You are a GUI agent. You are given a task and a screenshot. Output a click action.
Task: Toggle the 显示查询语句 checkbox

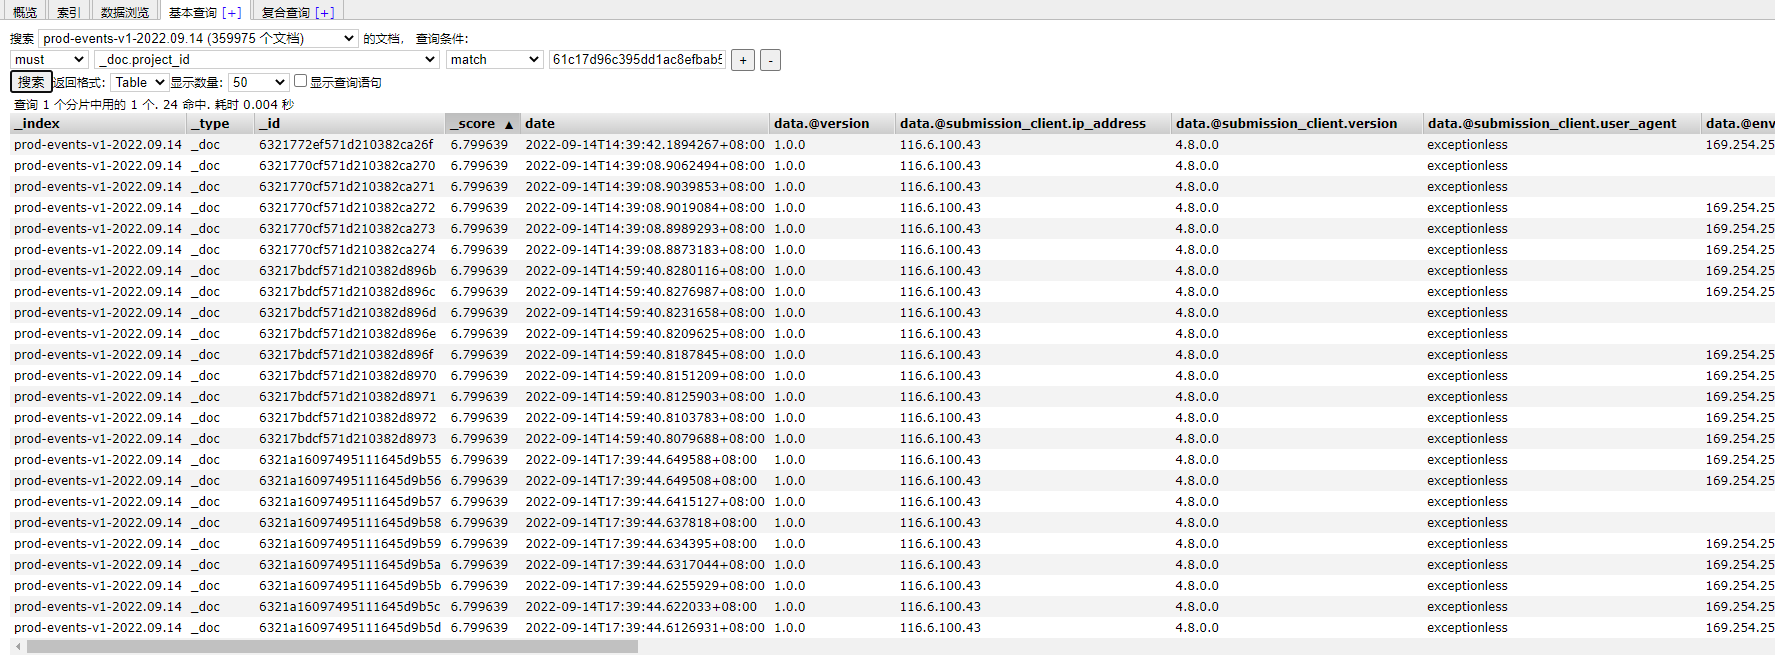[x=300, y=81]
